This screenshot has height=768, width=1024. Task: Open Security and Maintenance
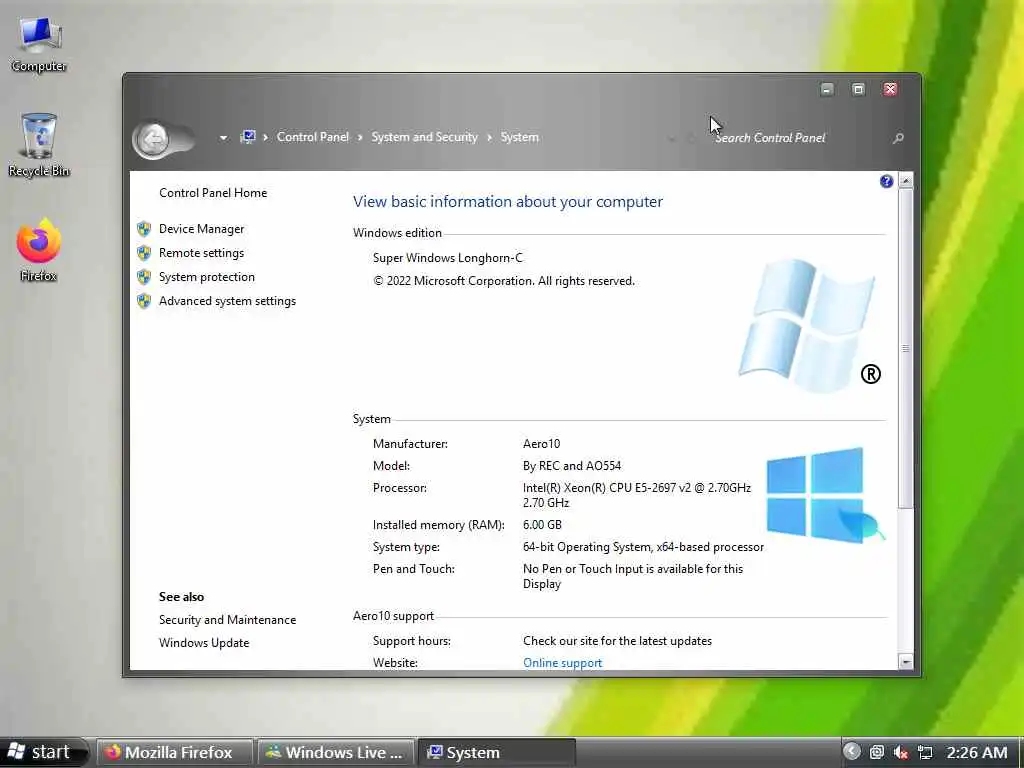coord(227,620)
